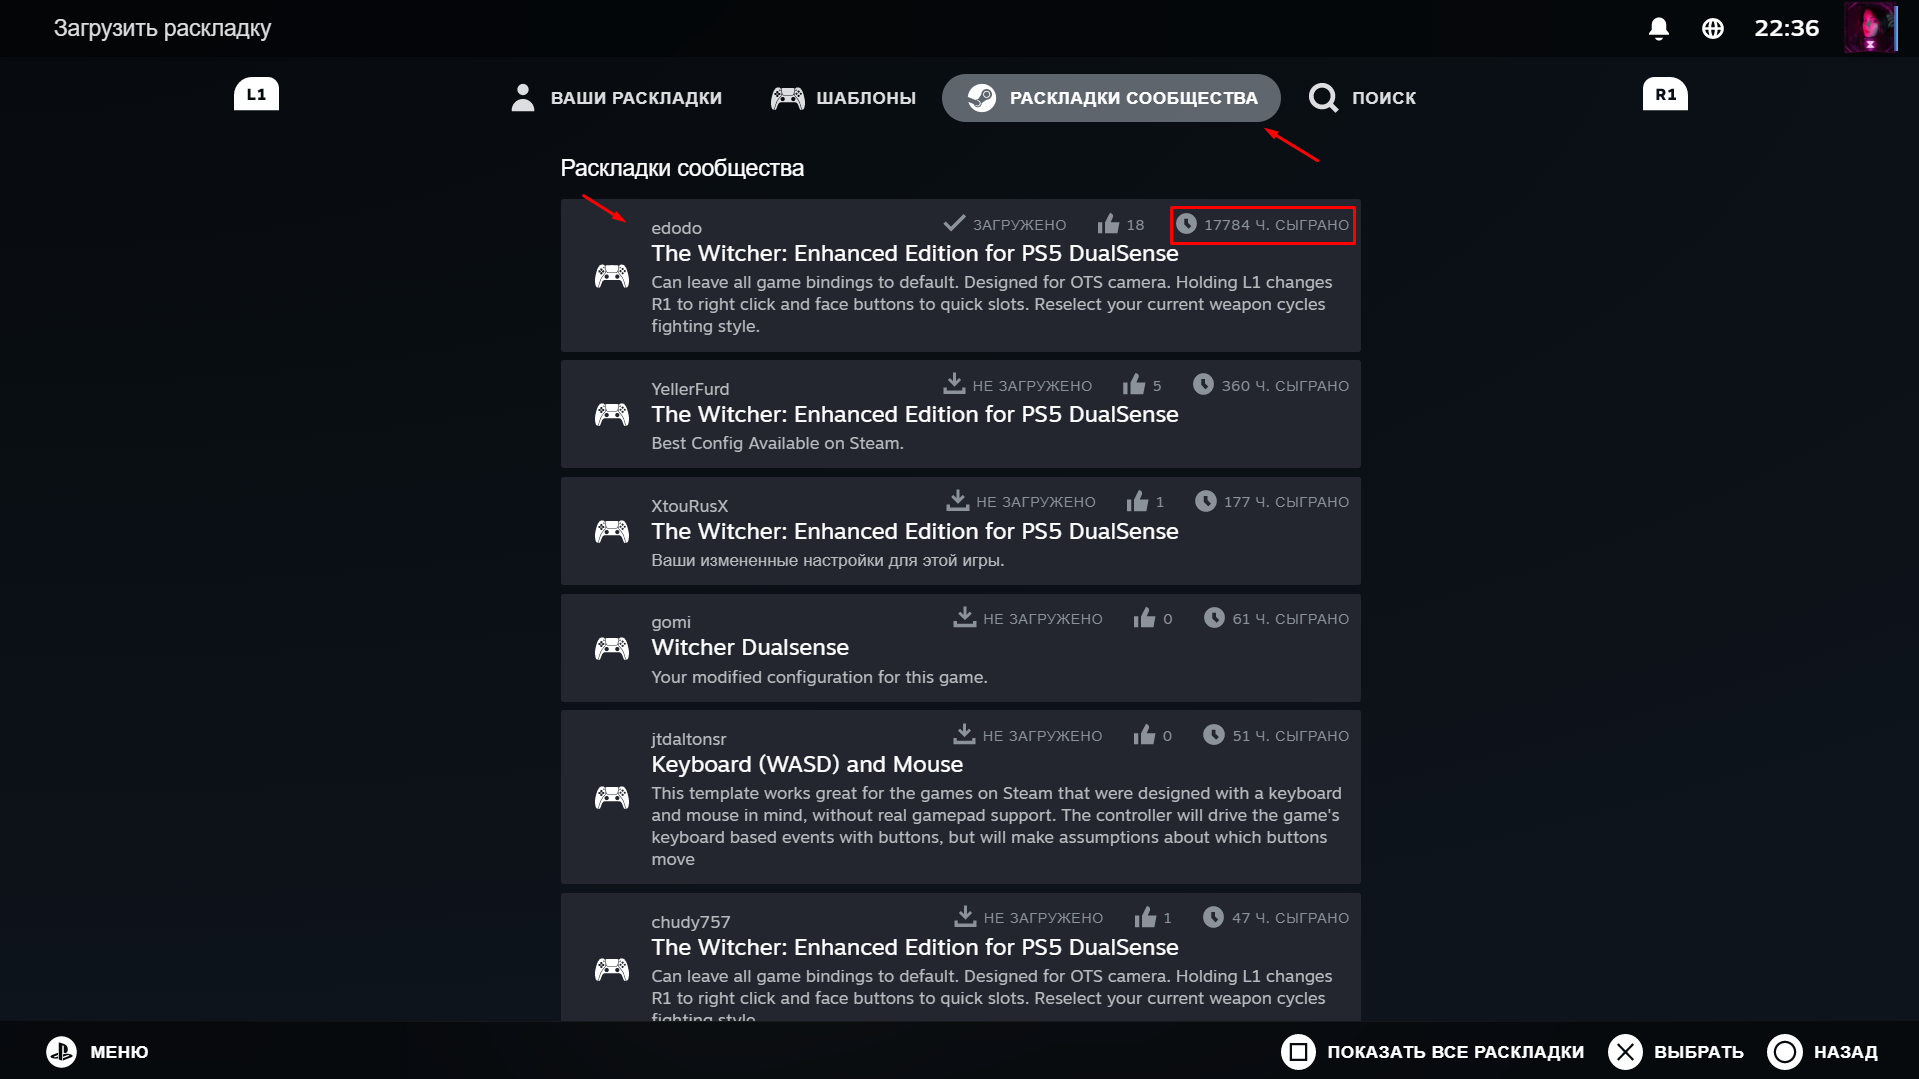Click the PlayStation Меню button
The height and width of the screenshot is (1079, 1919).
(97, 1052)
